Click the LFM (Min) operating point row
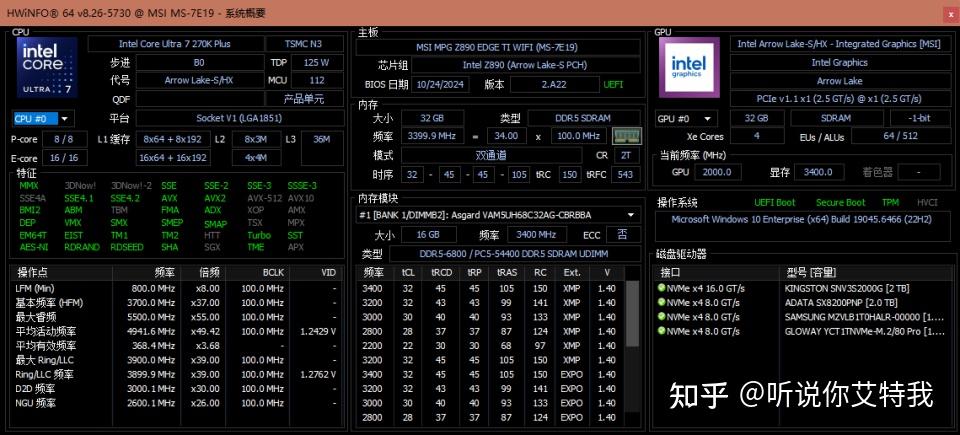The image size is (960, 435). pos(176,289)
